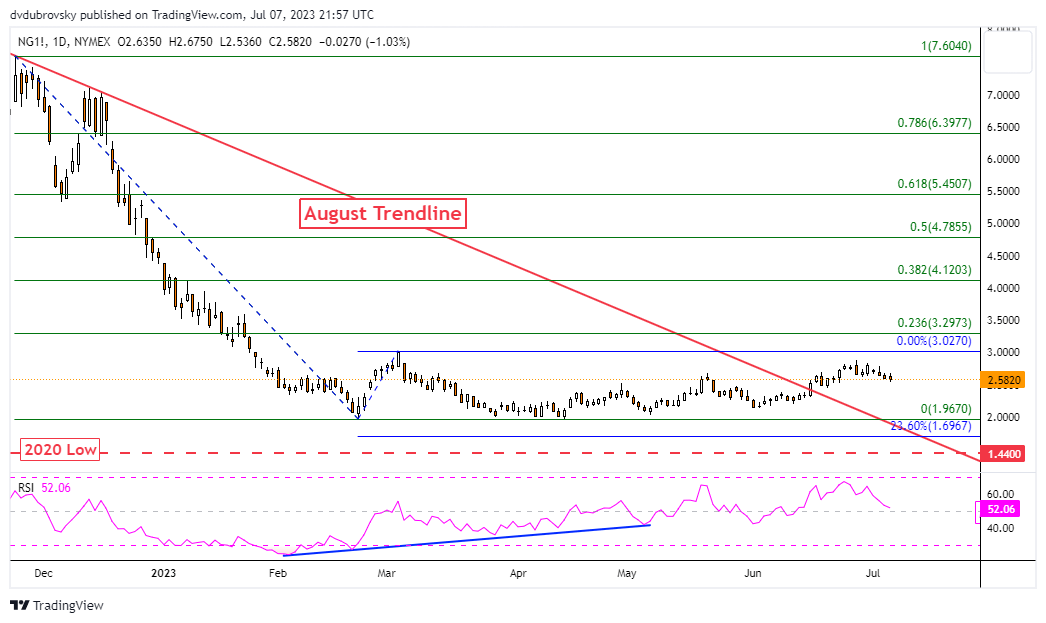Click the 'Mar' date axis label

pos(387,573)
